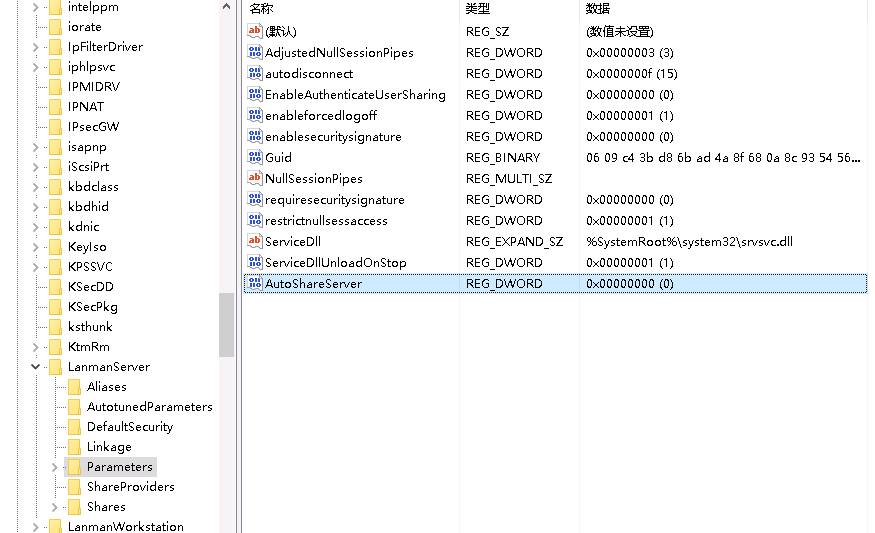
Task: Expand the LanmanWorkstation node
Action: point(36,527)
